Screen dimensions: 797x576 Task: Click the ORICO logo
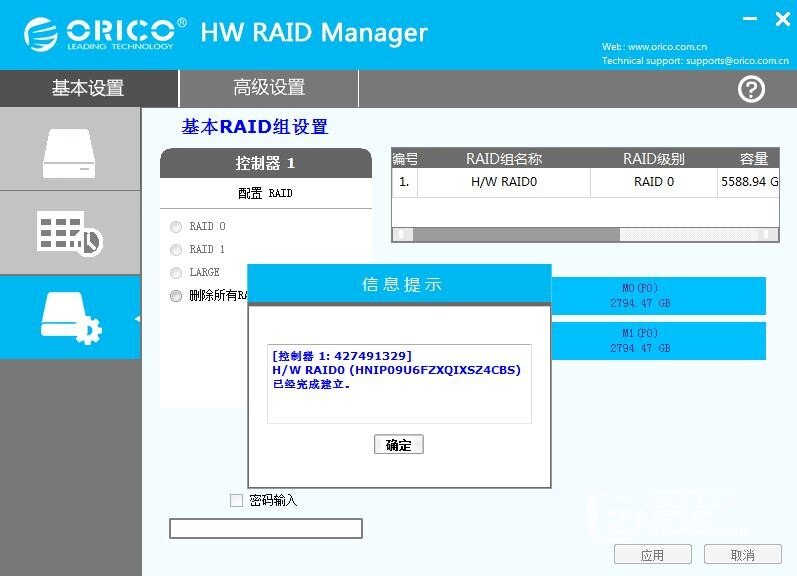105,34
